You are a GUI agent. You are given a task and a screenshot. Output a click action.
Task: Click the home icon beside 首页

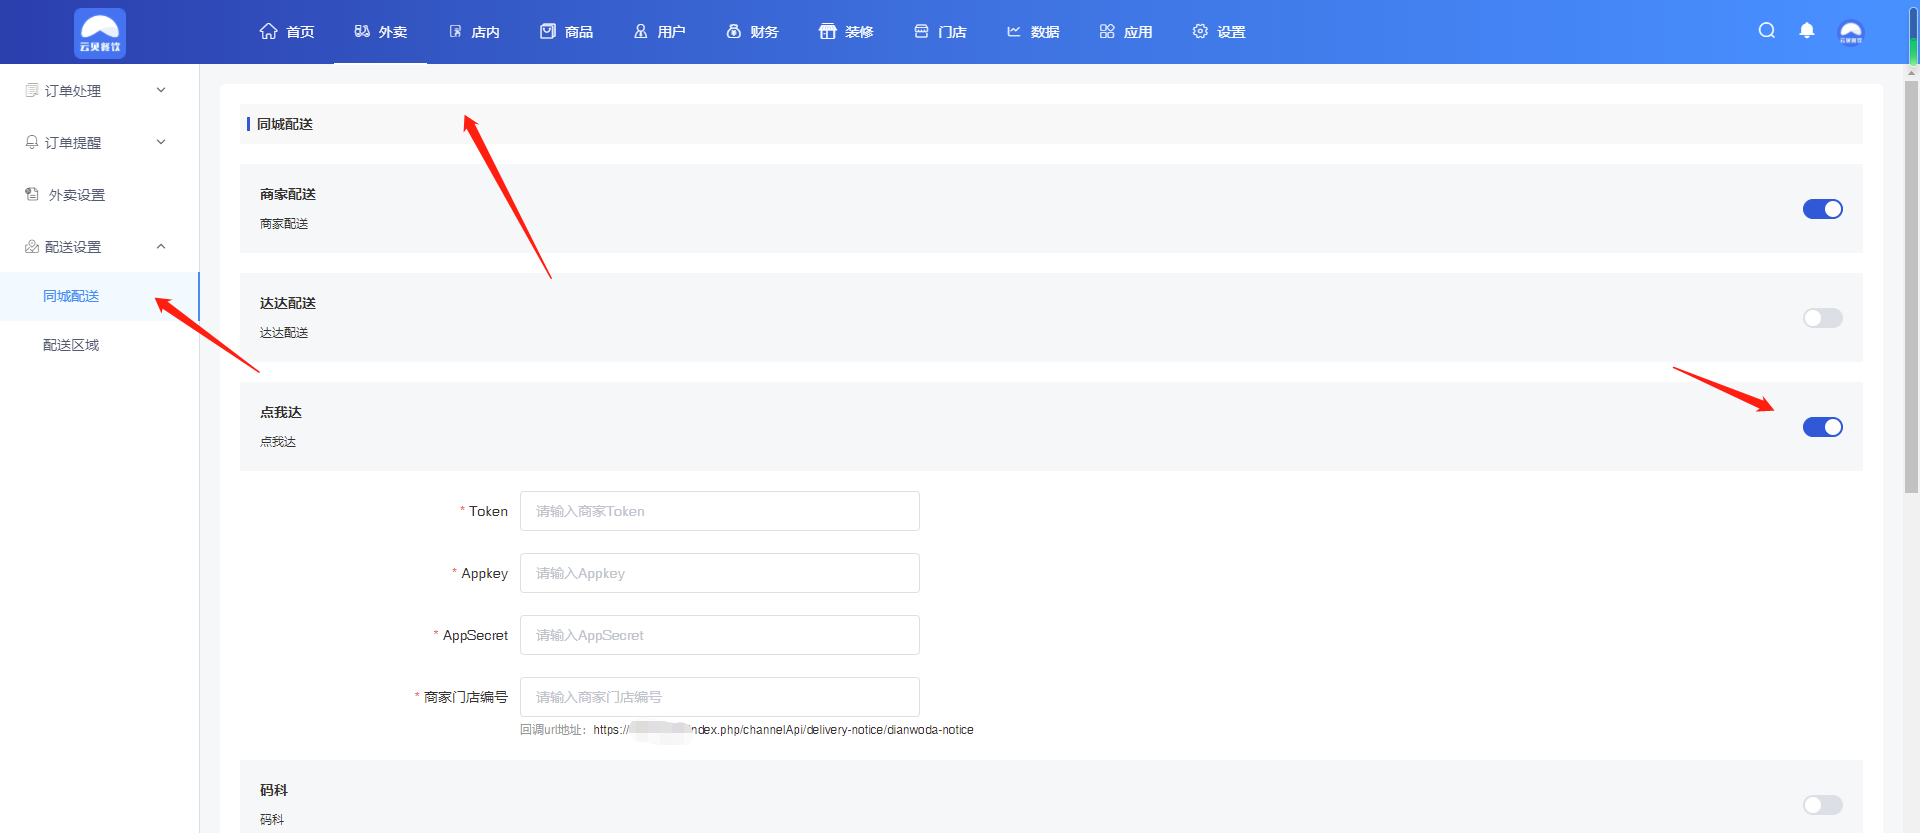click(268, 31)
